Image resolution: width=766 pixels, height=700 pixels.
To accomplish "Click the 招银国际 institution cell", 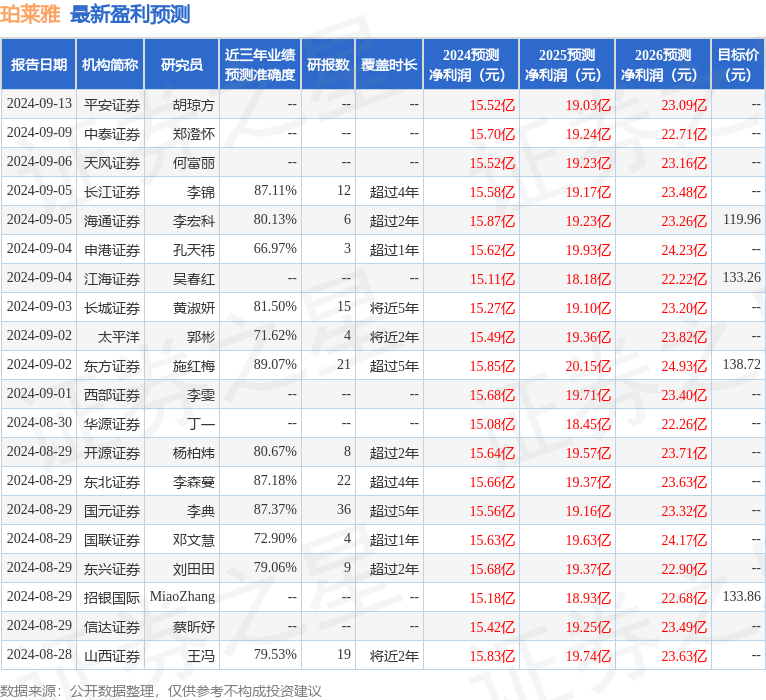I will pyautogui.click(x=112, y=598).
